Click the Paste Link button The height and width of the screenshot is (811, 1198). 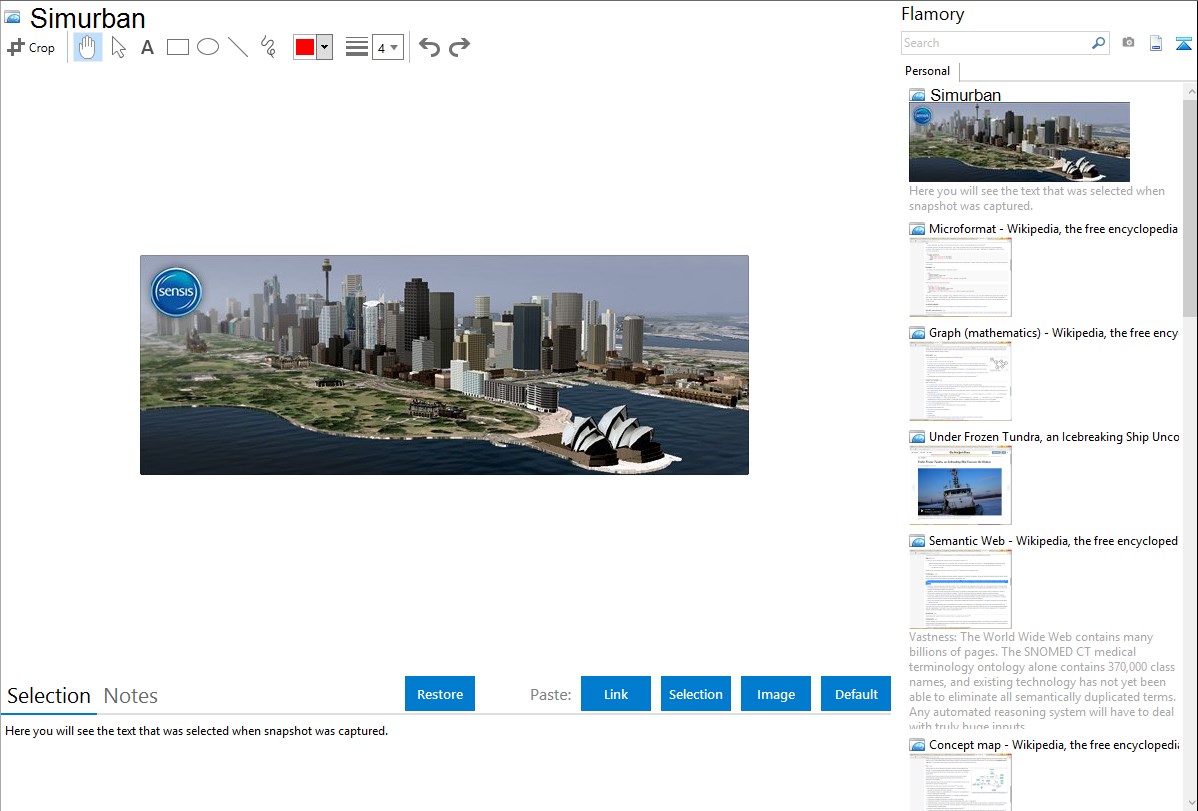coord(616,694)
